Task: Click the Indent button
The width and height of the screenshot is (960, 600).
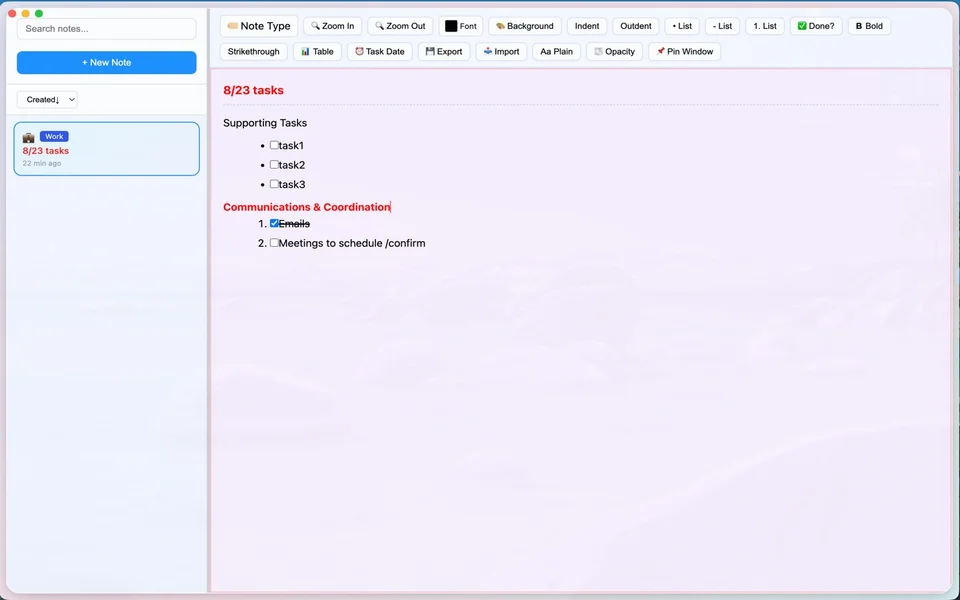Action: click(x=587, y=26)
